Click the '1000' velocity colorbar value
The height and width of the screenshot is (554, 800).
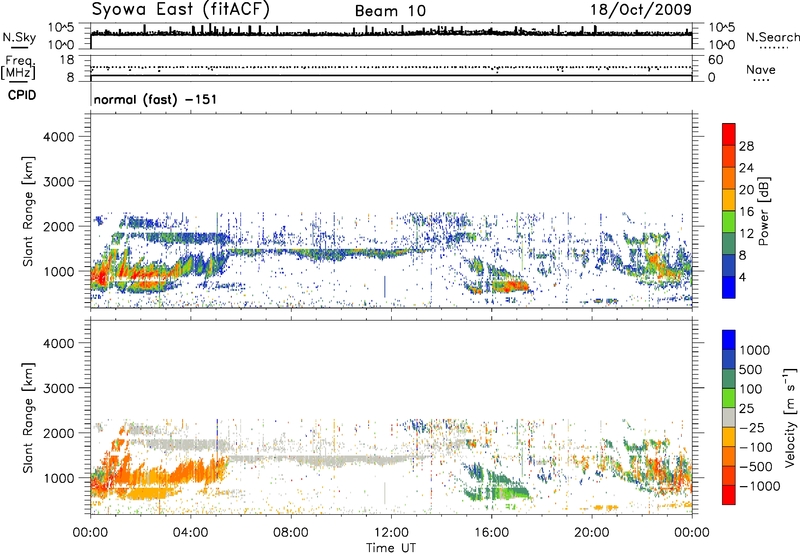(x=755, y=350)
